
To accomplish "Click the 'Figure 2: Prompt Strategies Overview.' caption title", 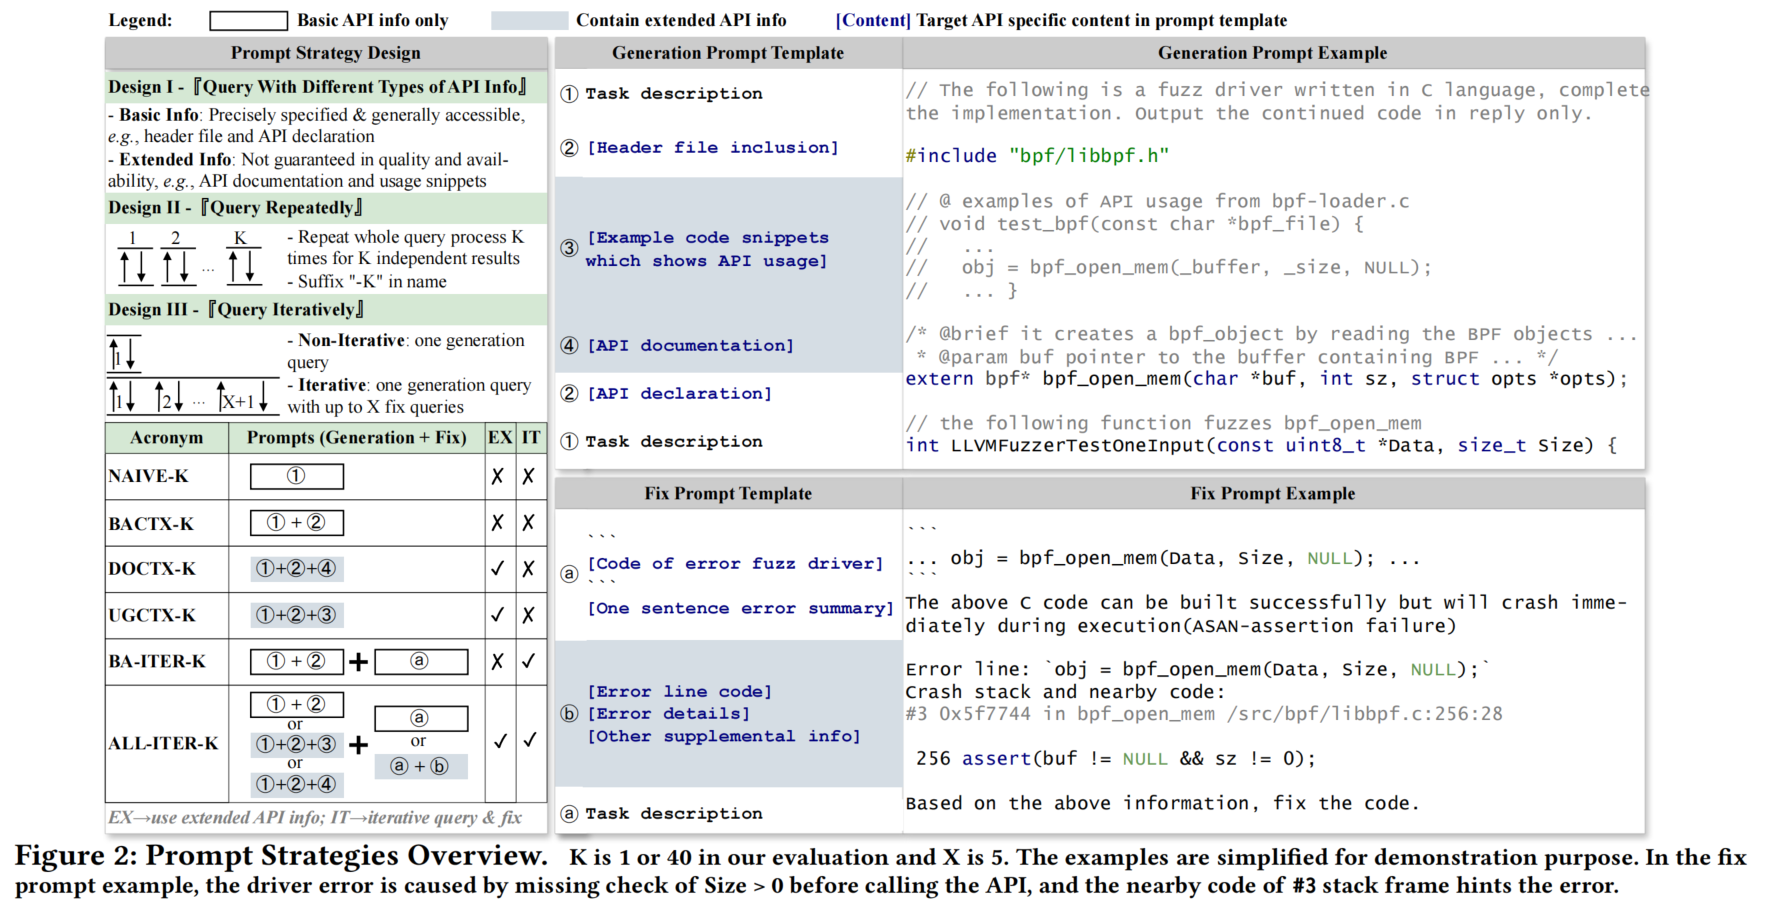I will [281, 856].
